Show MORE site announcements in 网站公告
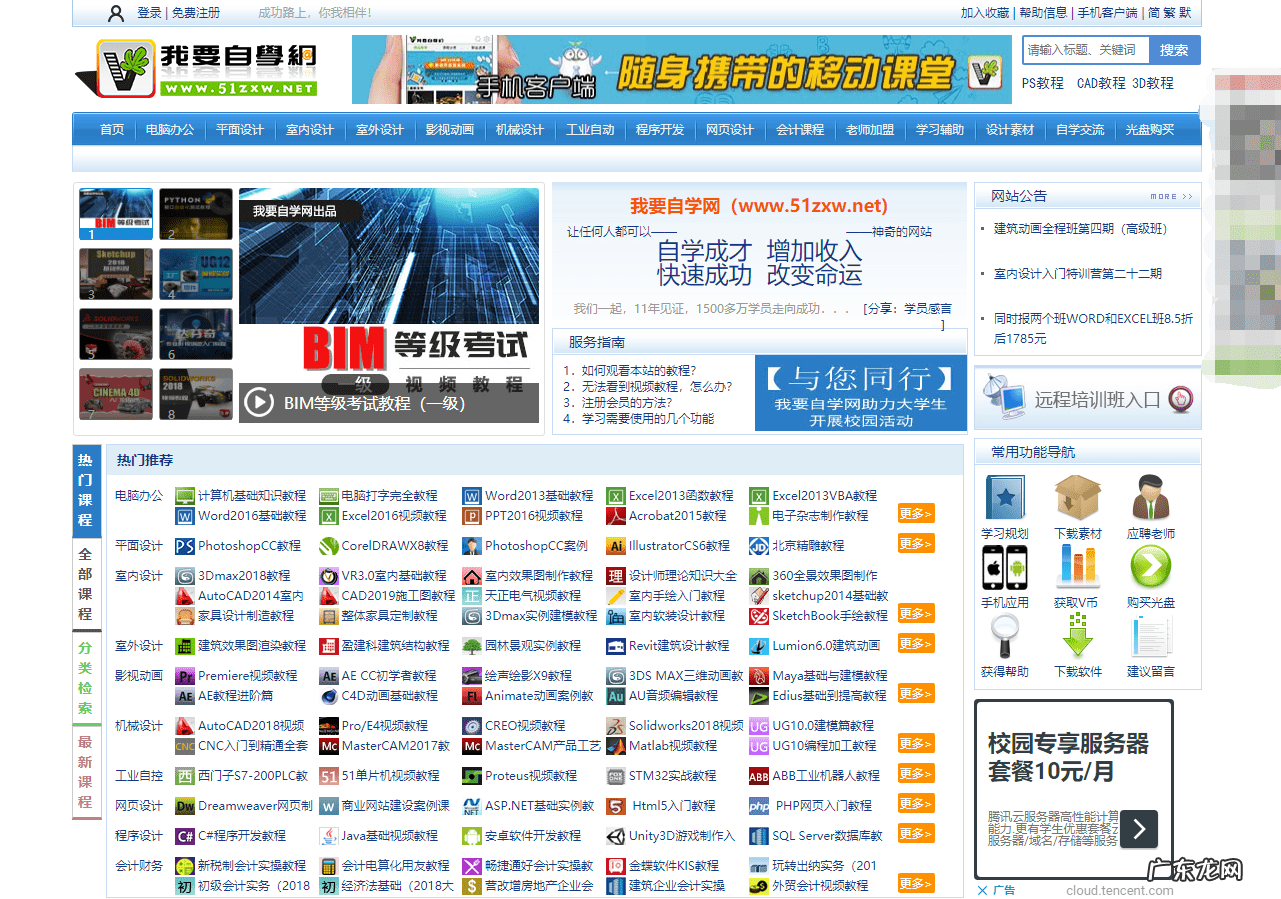This screenshot has width=1281, height=899. (x=1171, y=197)
